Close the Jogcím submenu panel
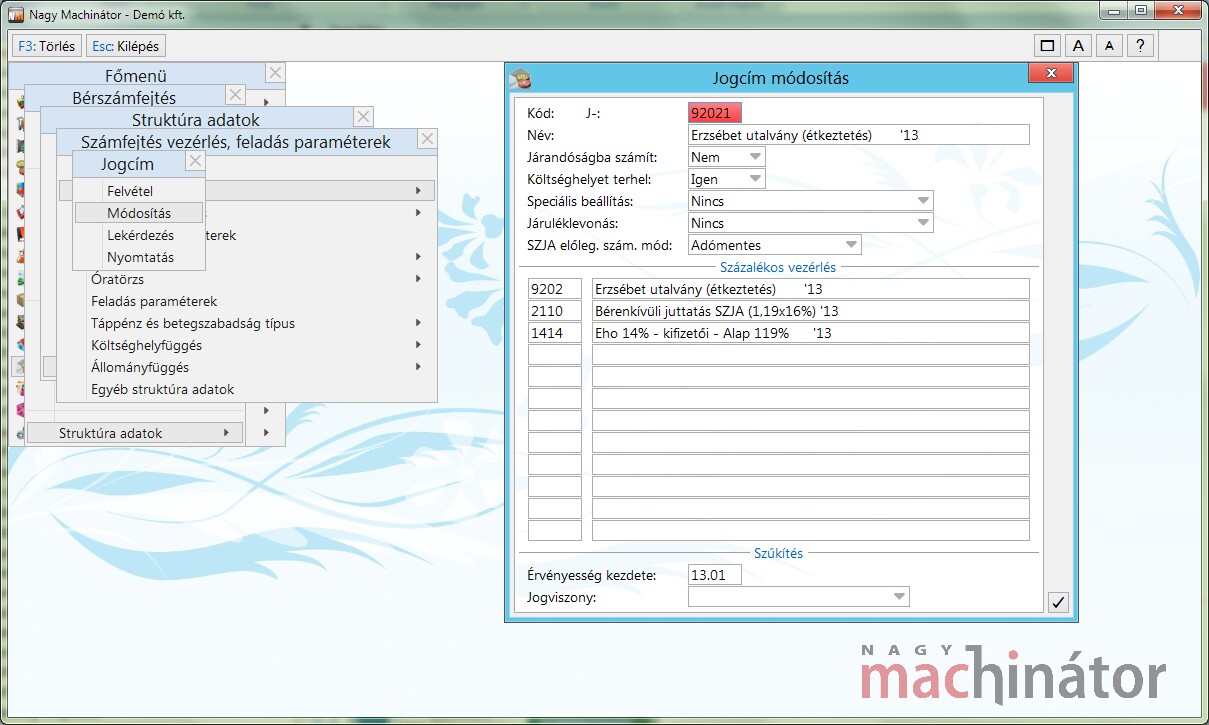This screenshot has height=725, width=1209. click(x=195, y=161)
